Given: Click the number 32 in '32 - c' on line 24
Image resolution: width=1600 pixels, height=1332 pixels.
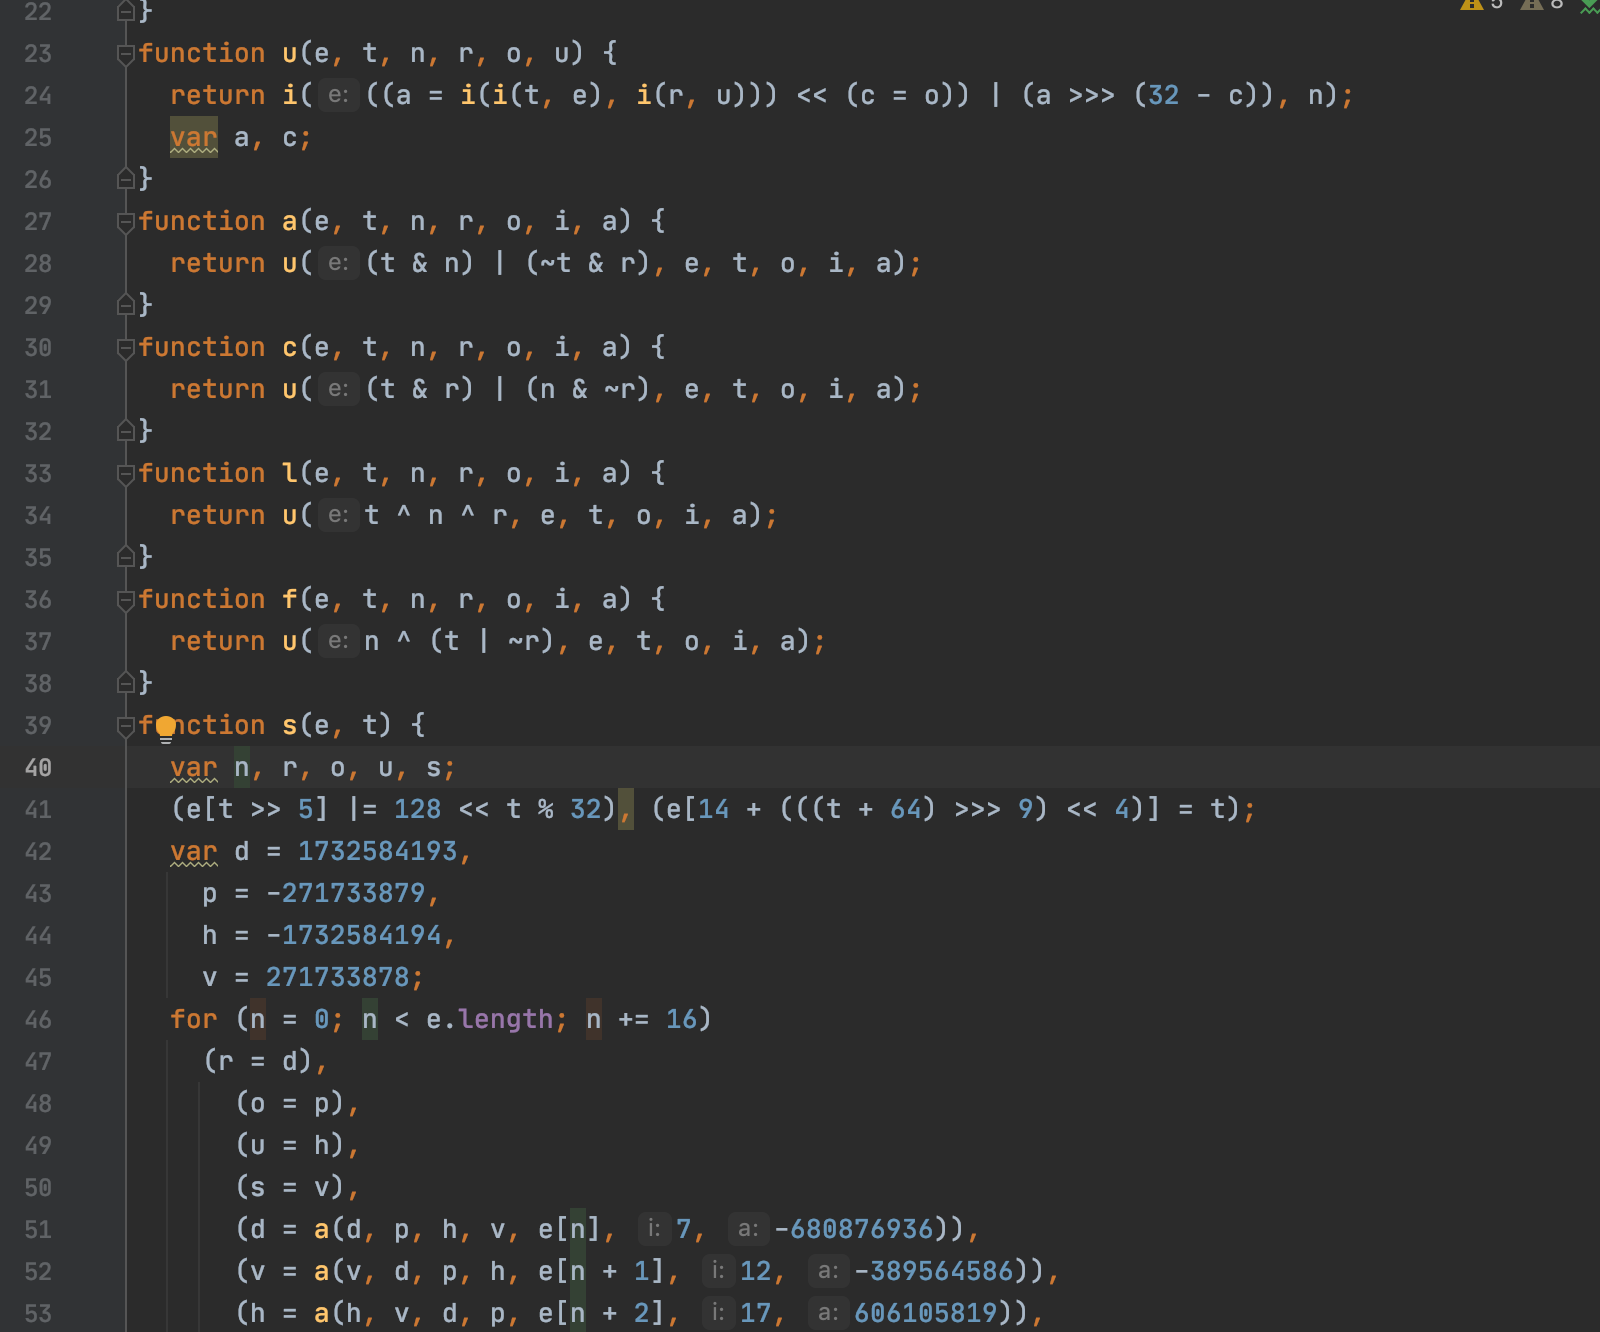Looking at the screenshot, I should [x=1162, y=95].
